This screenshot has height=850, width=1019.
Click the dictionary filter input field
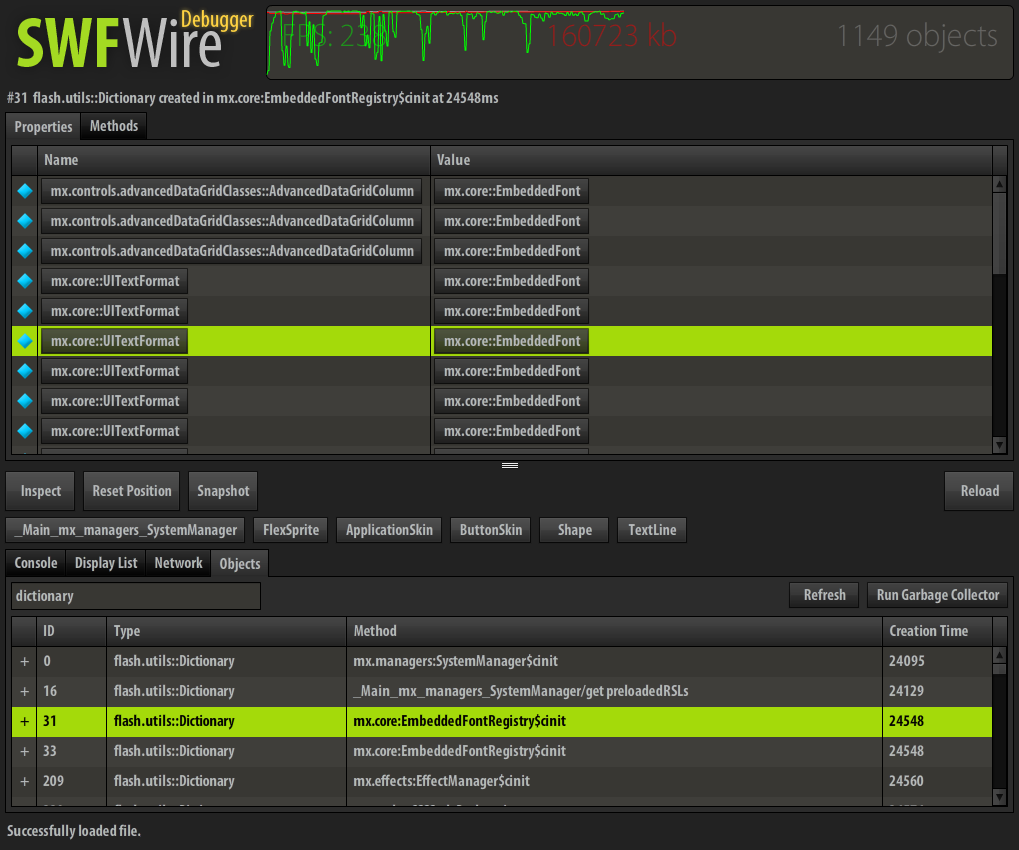coord(136,596)
